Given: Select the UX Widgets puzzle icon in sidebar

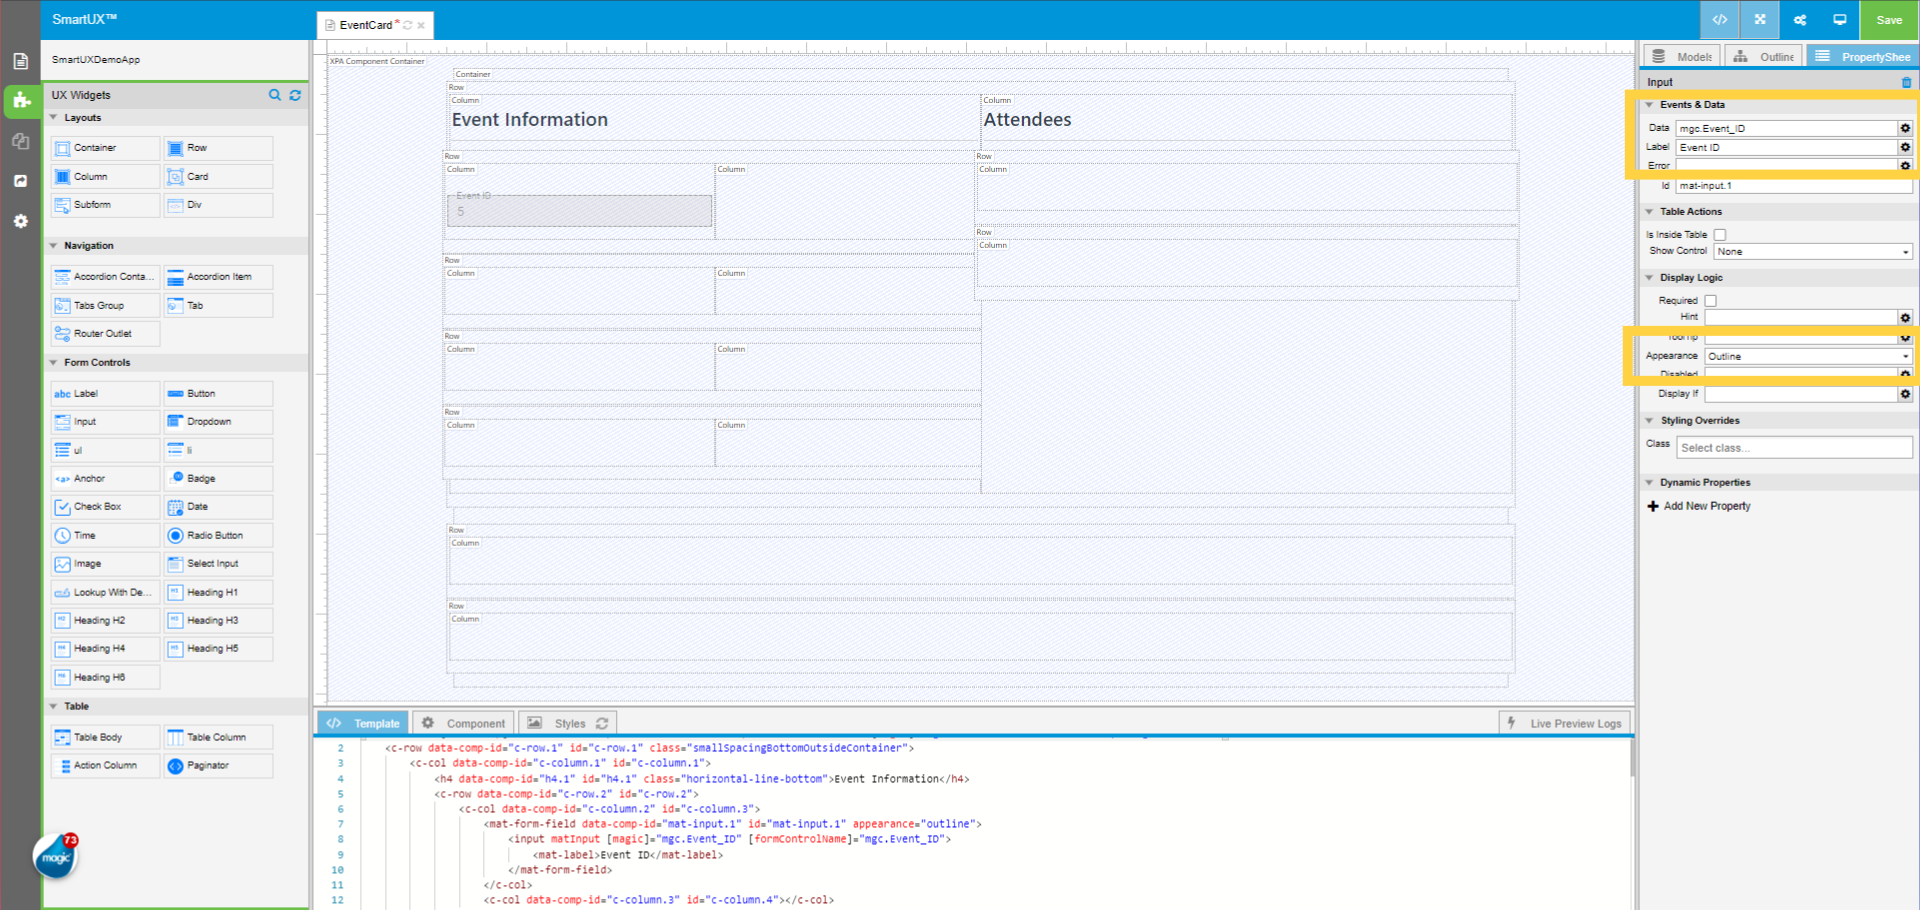Looking at the screenshot, I should tap(20, 100).
